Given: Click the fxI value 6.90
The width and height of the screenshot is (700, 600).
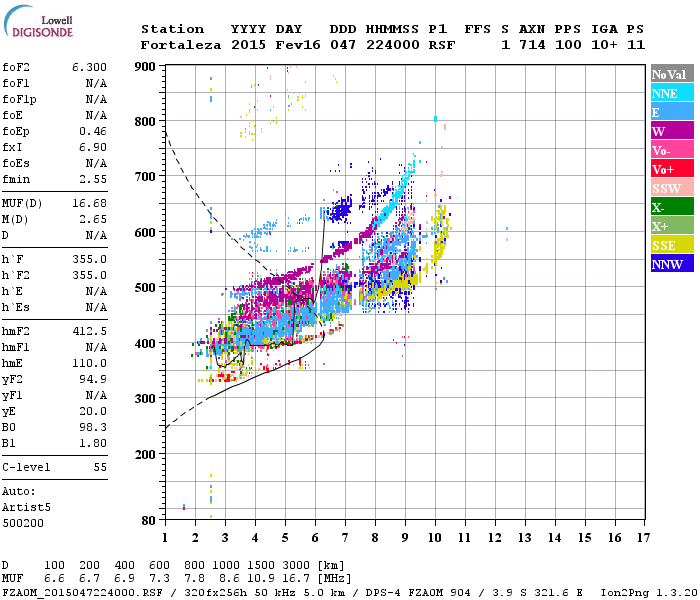Looking at the screenshot, I should point(93,148).
